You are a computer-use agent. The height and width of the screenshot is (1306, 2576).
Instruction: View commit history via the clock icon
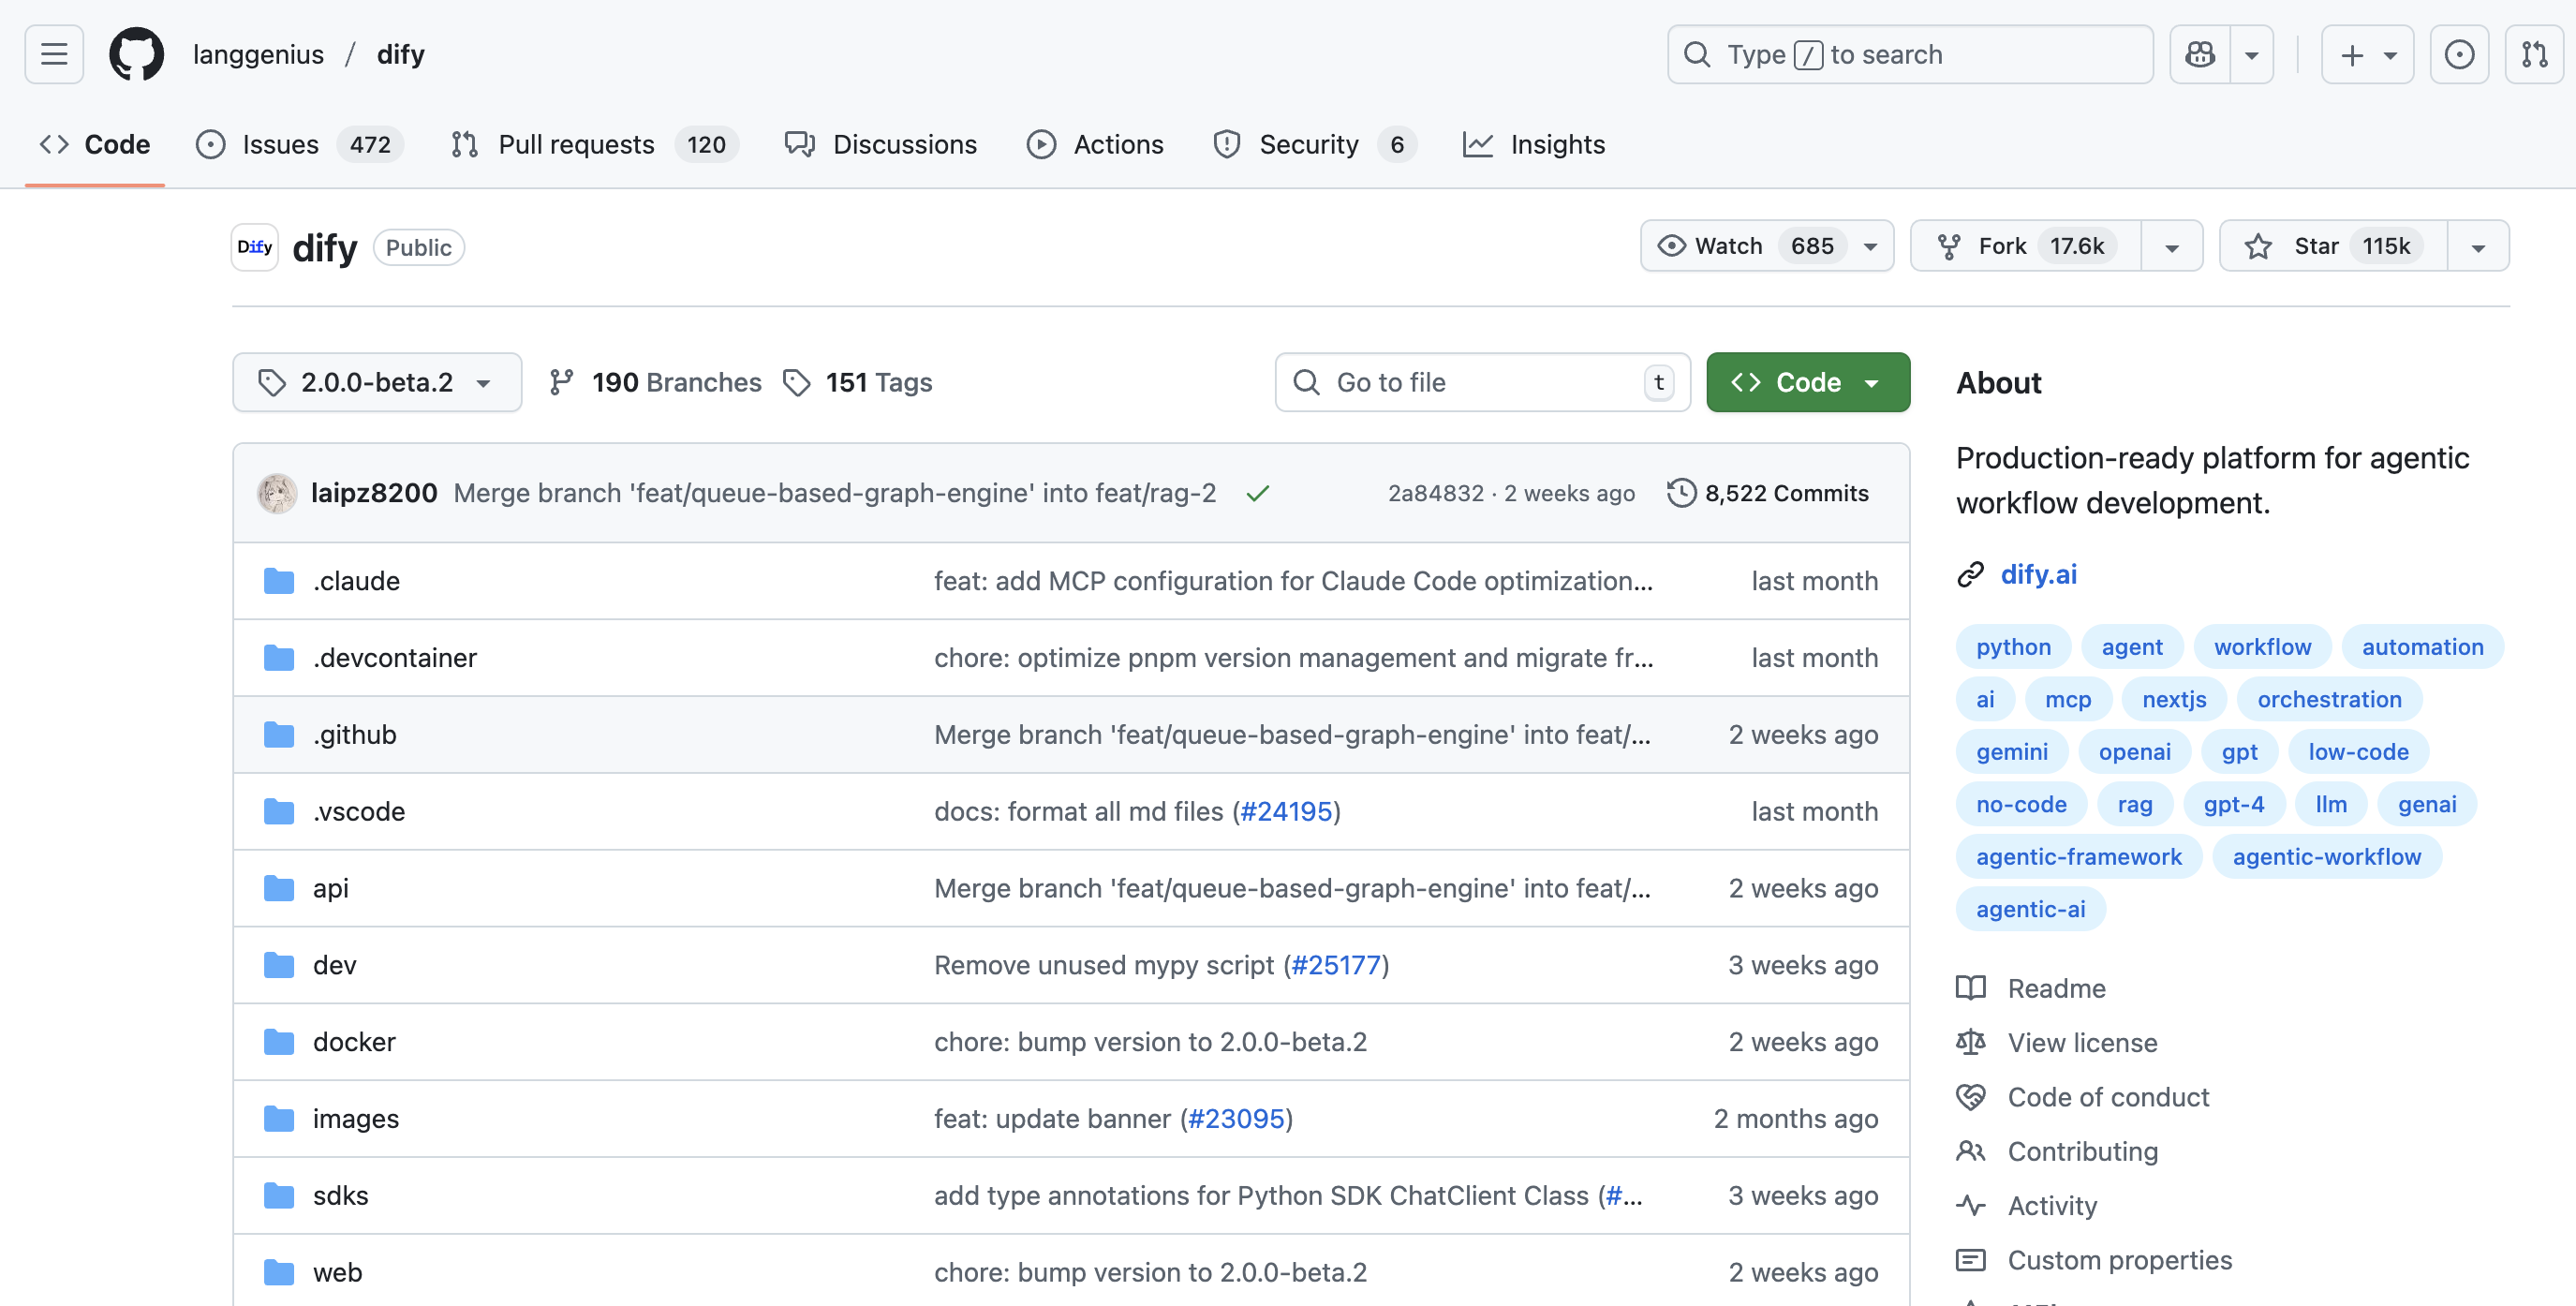click(x=1681, y=492)
